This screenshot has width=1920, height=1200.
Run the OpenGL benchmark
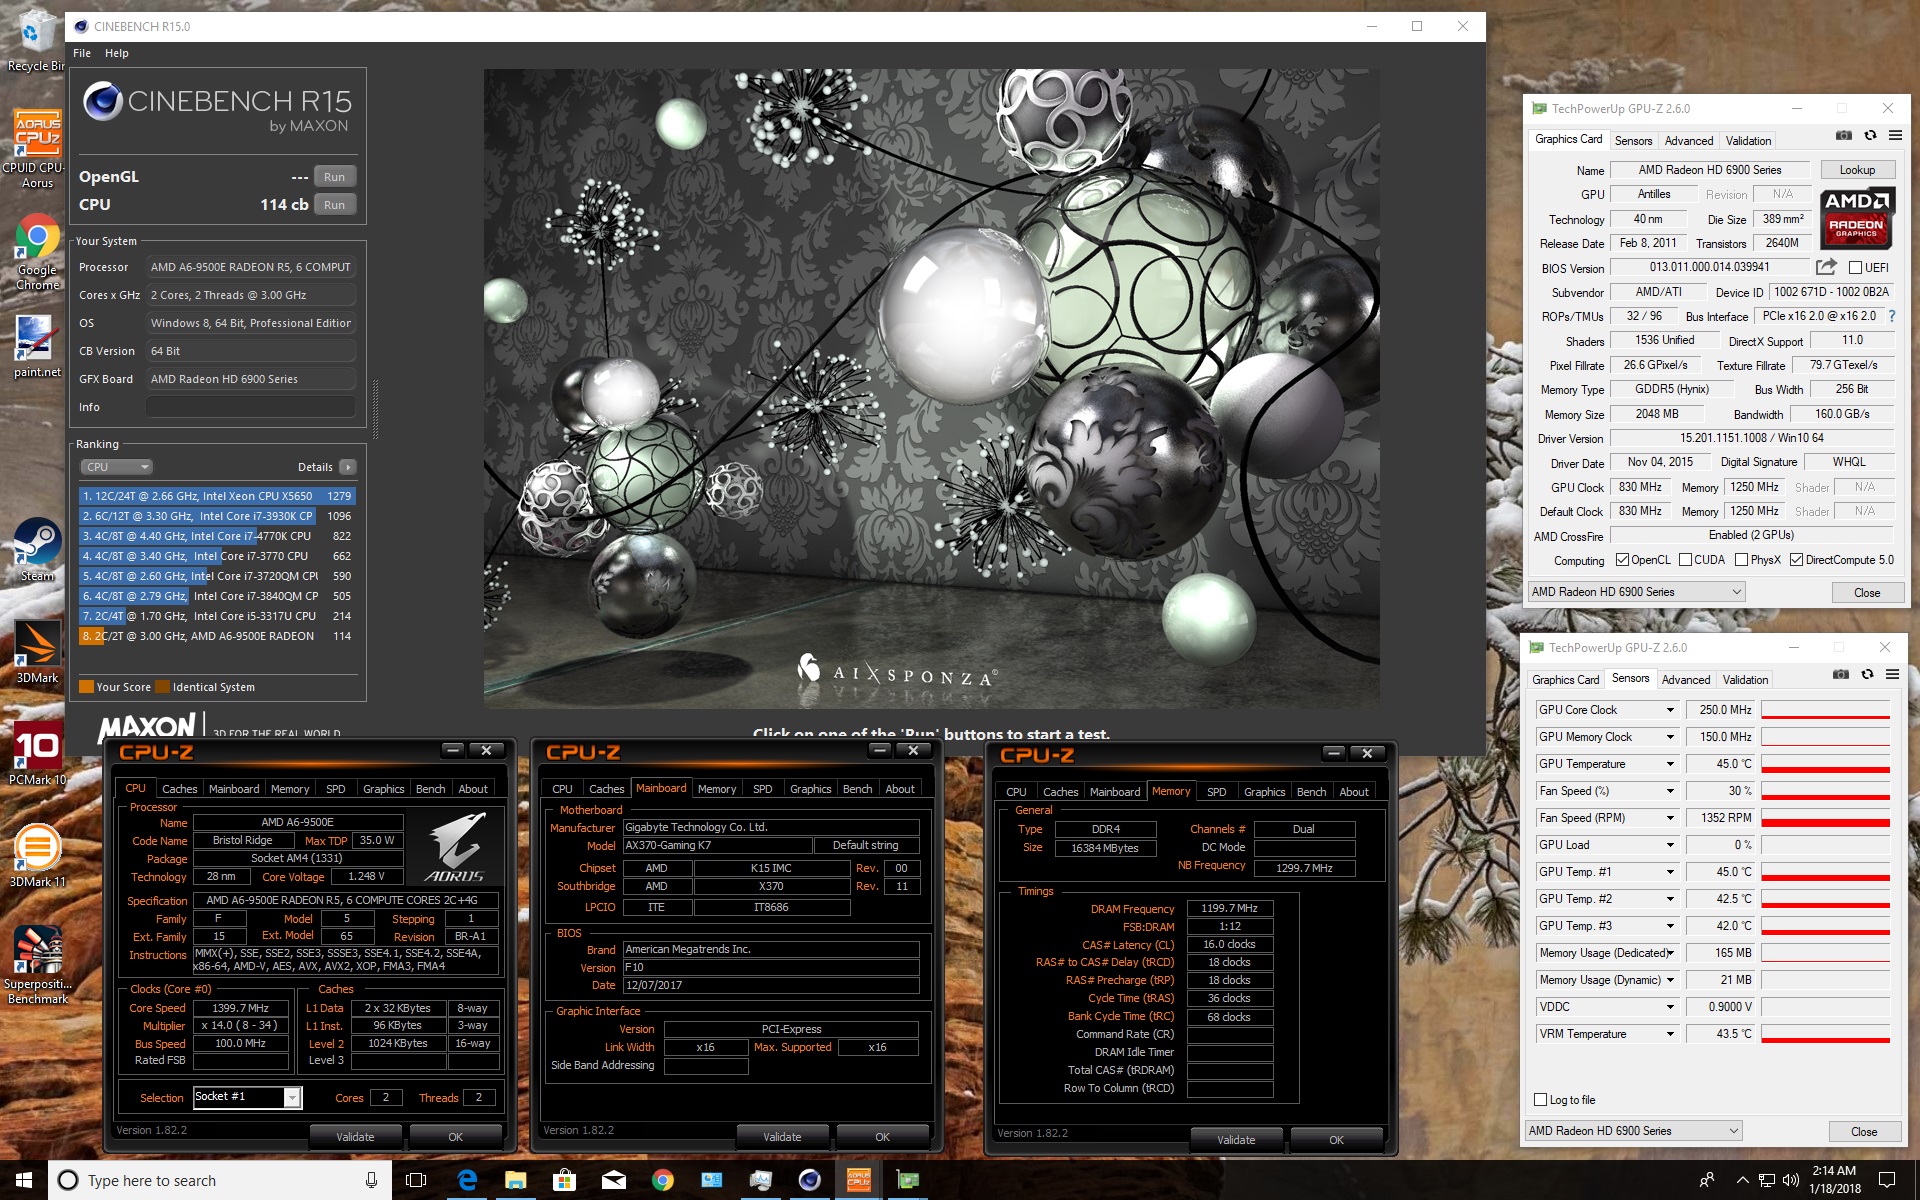pos(334,177)
